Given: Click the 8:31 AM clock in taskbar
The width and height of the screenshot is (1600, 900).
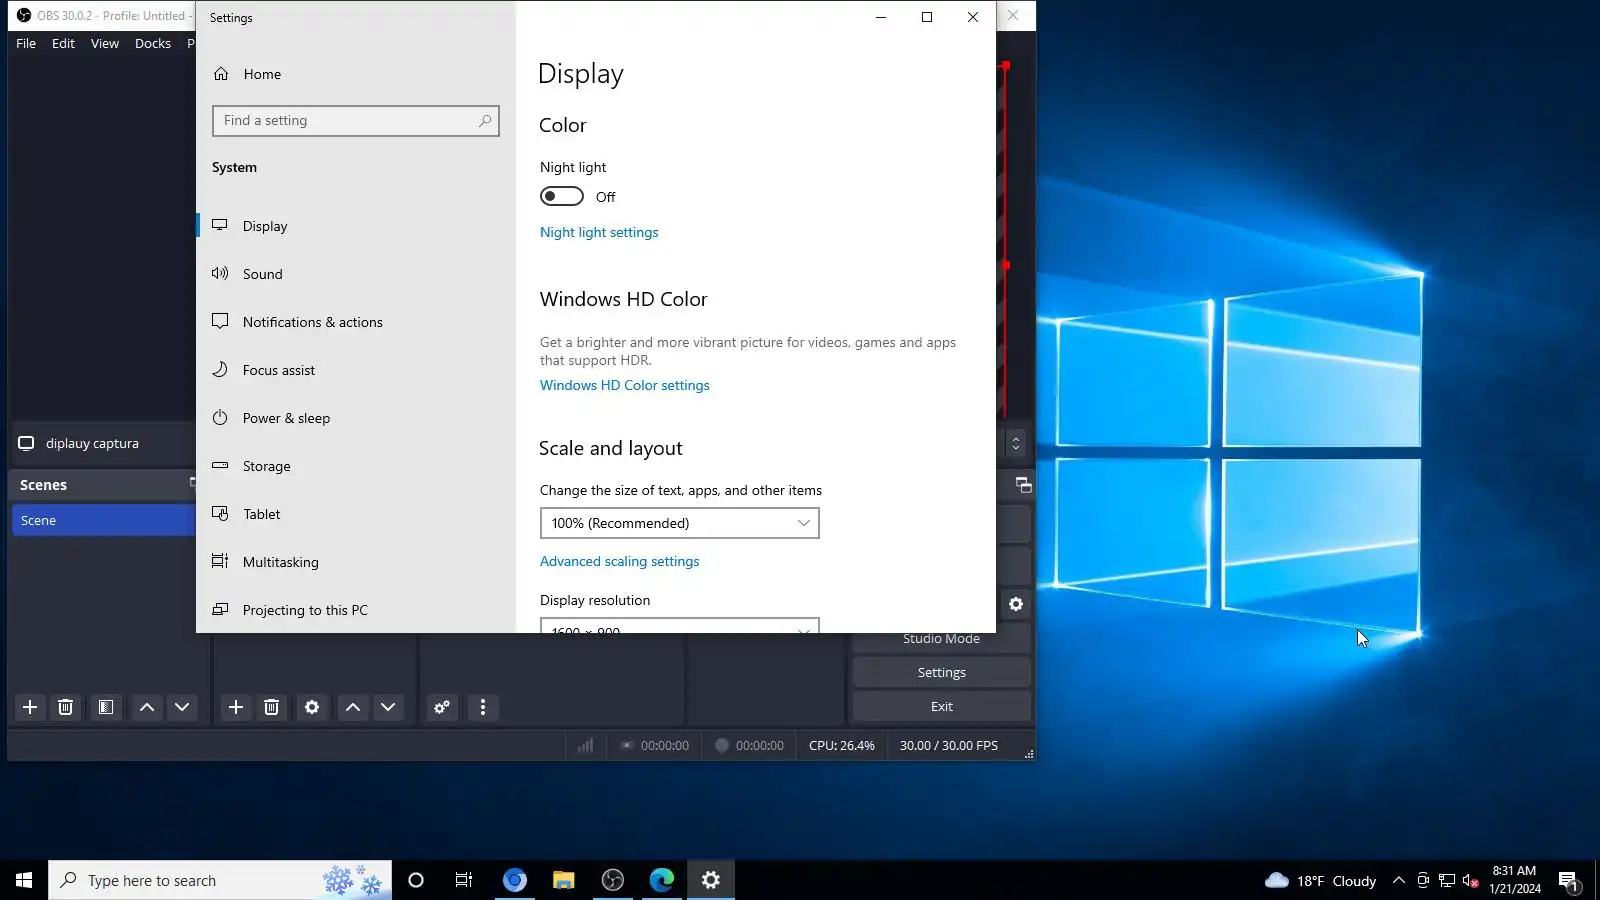Looking at the screenshot, I should coord(1514,871).
